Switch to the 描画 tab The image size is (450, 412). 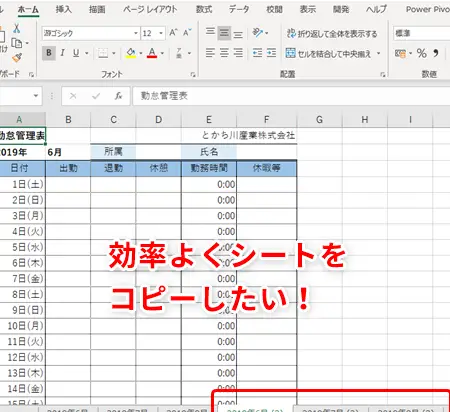[x=97, y=9]
